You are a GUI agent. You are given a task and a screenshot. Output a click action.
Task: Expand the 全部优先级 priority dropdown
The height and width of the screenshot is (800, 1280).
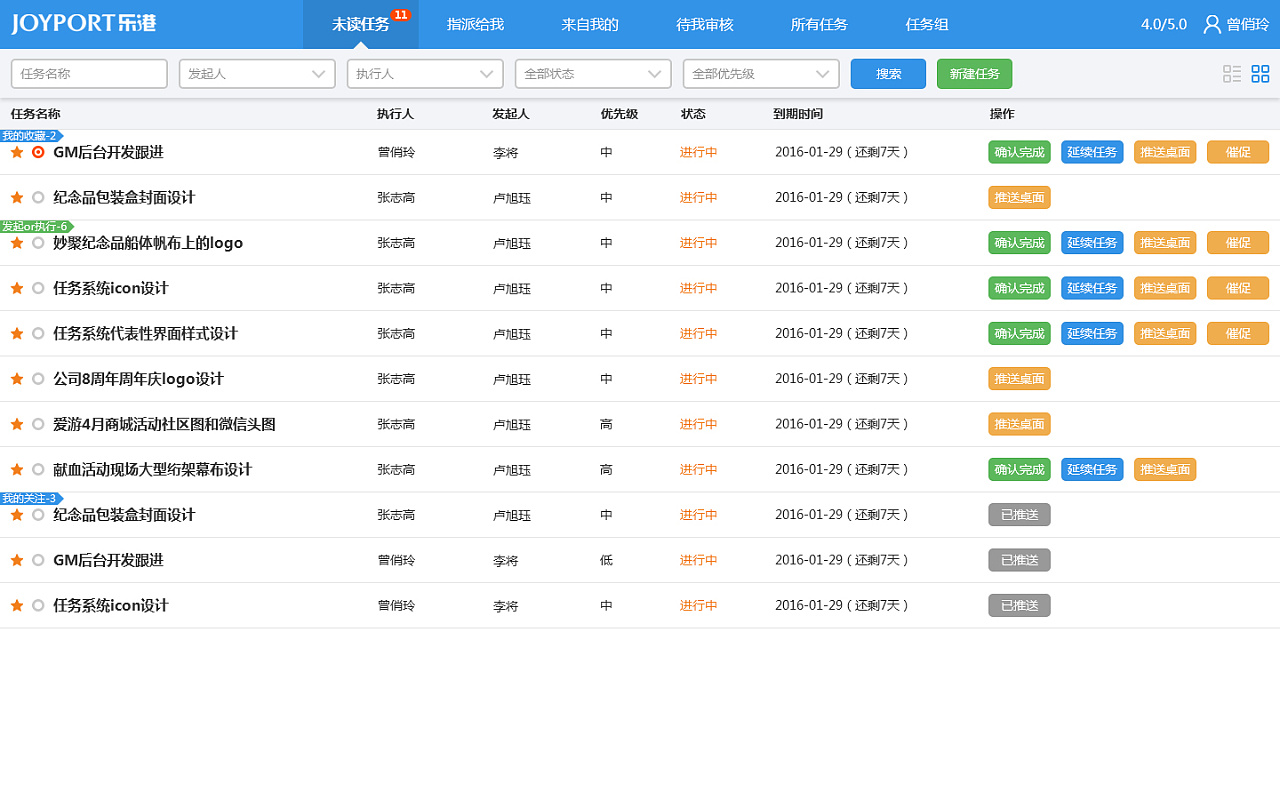click(x=761, y=74)
